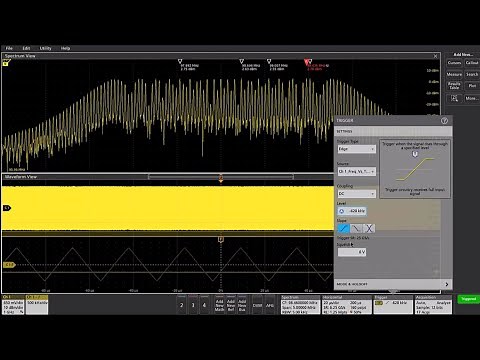The height and width of the screenshot is (360, 480).
Task: Click the More... button
Action: pyautogui.click(x=472, y=98)
